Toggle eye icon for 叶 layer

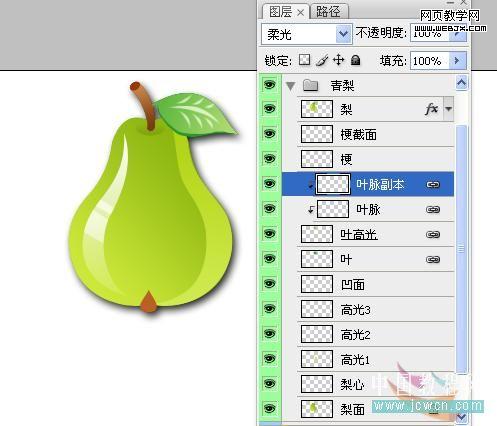pos(269,259)
